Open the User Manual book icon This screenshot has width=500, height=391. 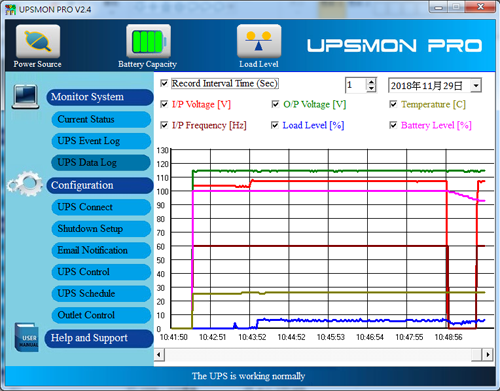(26, 337)
